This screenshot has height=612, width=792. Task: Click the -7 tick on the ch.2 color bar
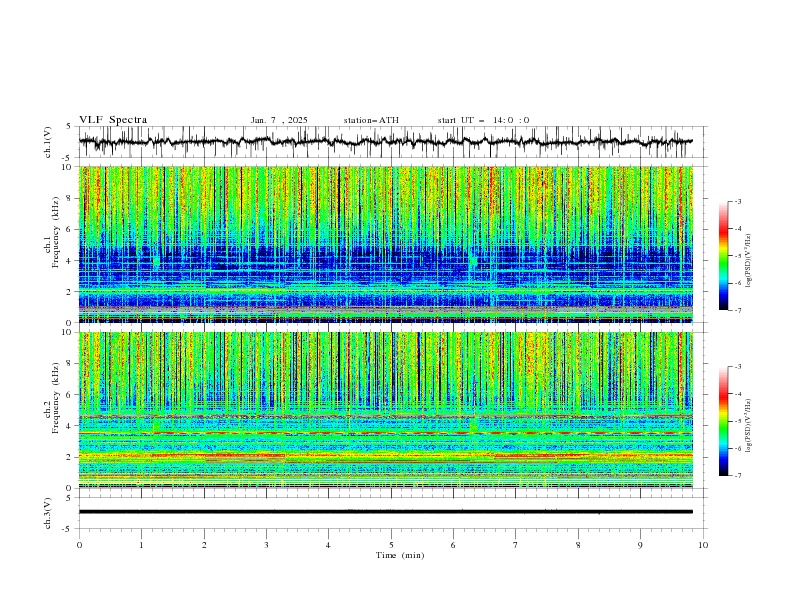pyautogui.click(x=737, y=476)
